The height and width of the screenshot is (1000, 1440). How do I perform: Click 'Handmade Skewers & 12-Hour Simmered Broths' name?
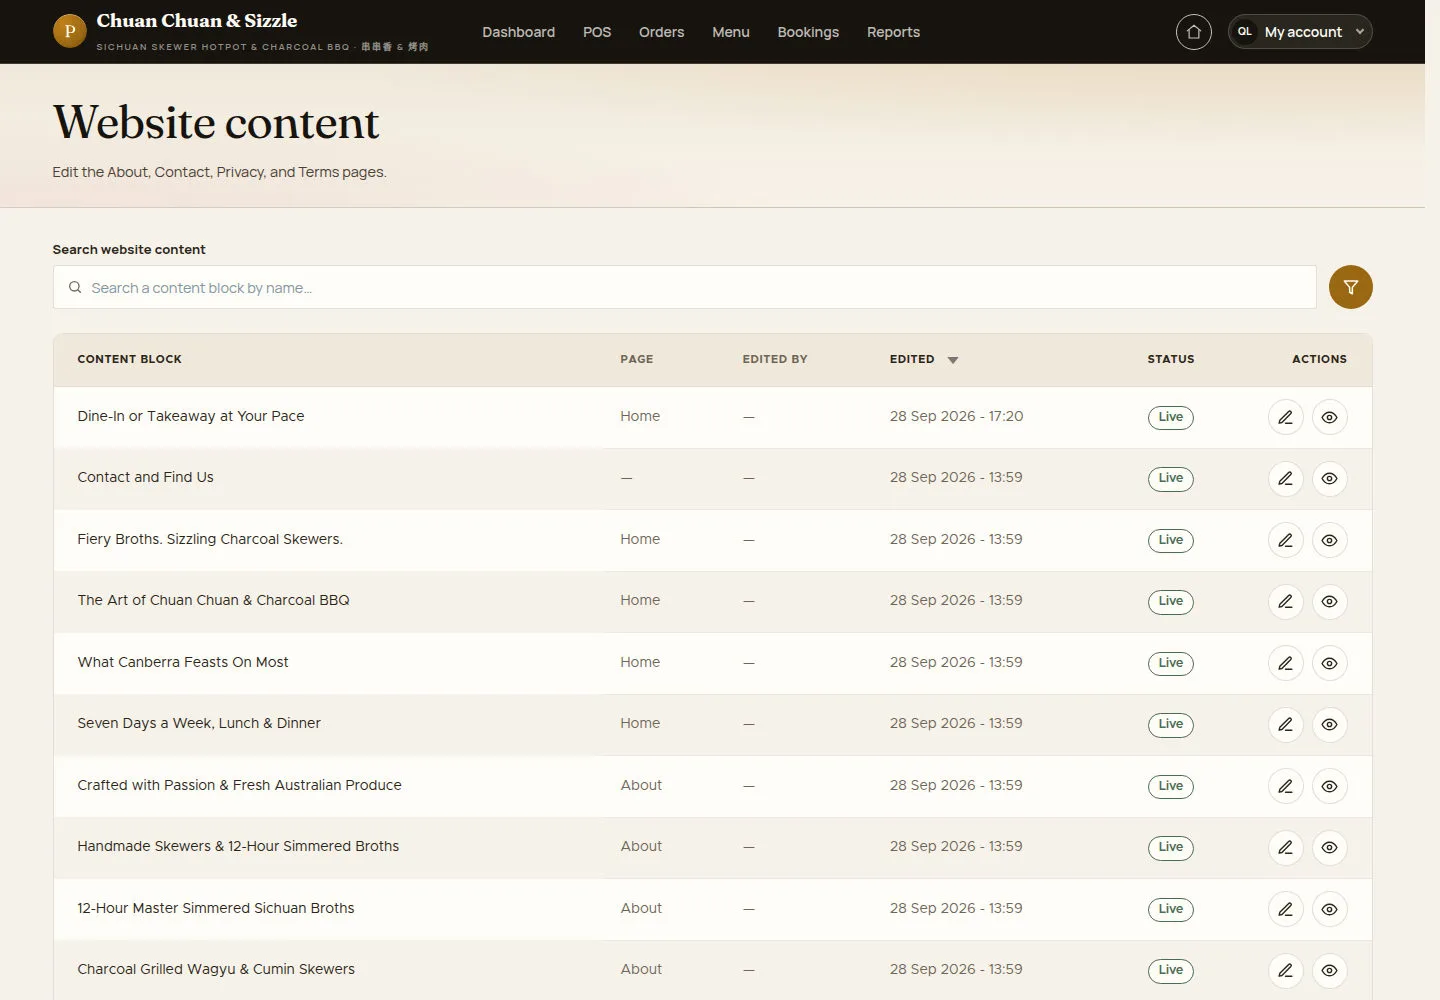coord(238,846)
